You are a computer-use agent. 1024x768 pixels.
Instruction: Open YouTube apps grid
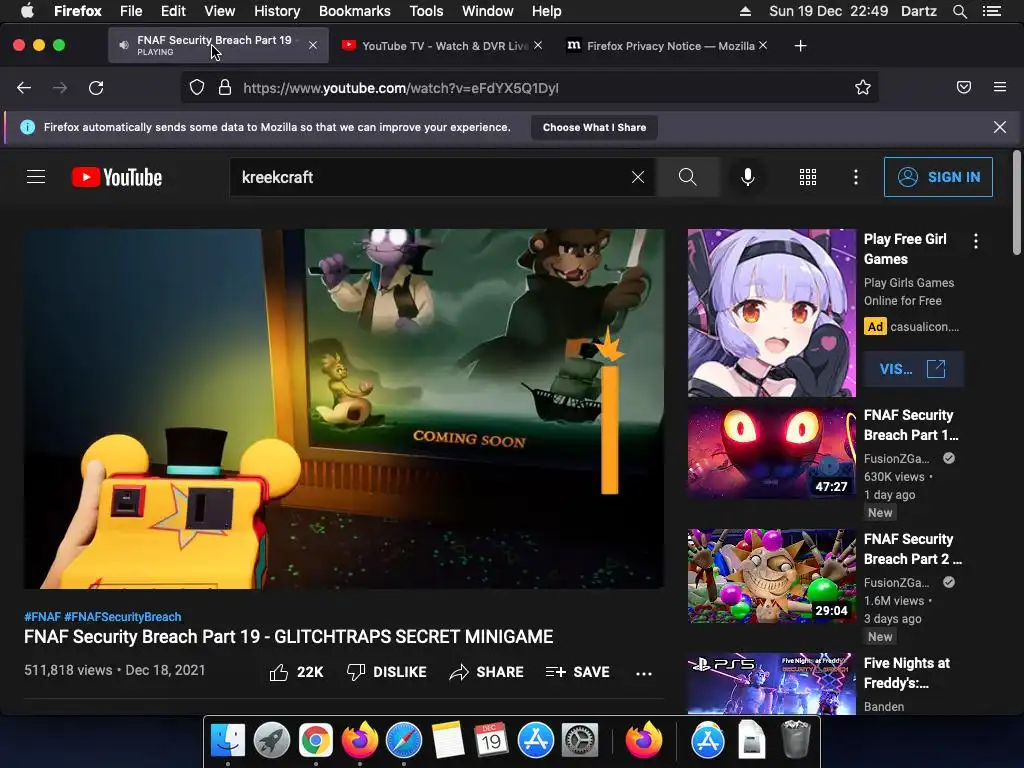tap(808, 177)
